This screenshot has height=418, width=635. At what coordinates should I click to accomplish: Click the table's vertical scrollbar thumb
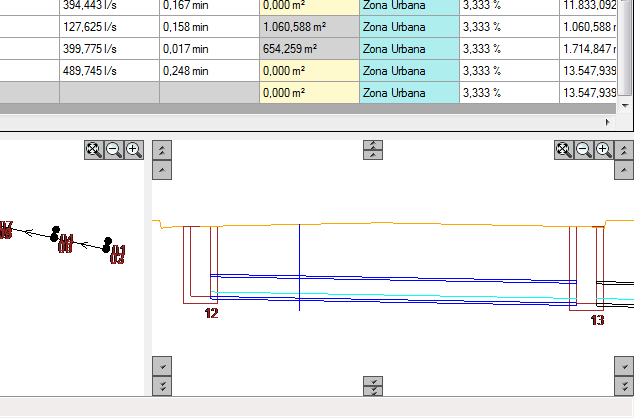coord(625,48)
